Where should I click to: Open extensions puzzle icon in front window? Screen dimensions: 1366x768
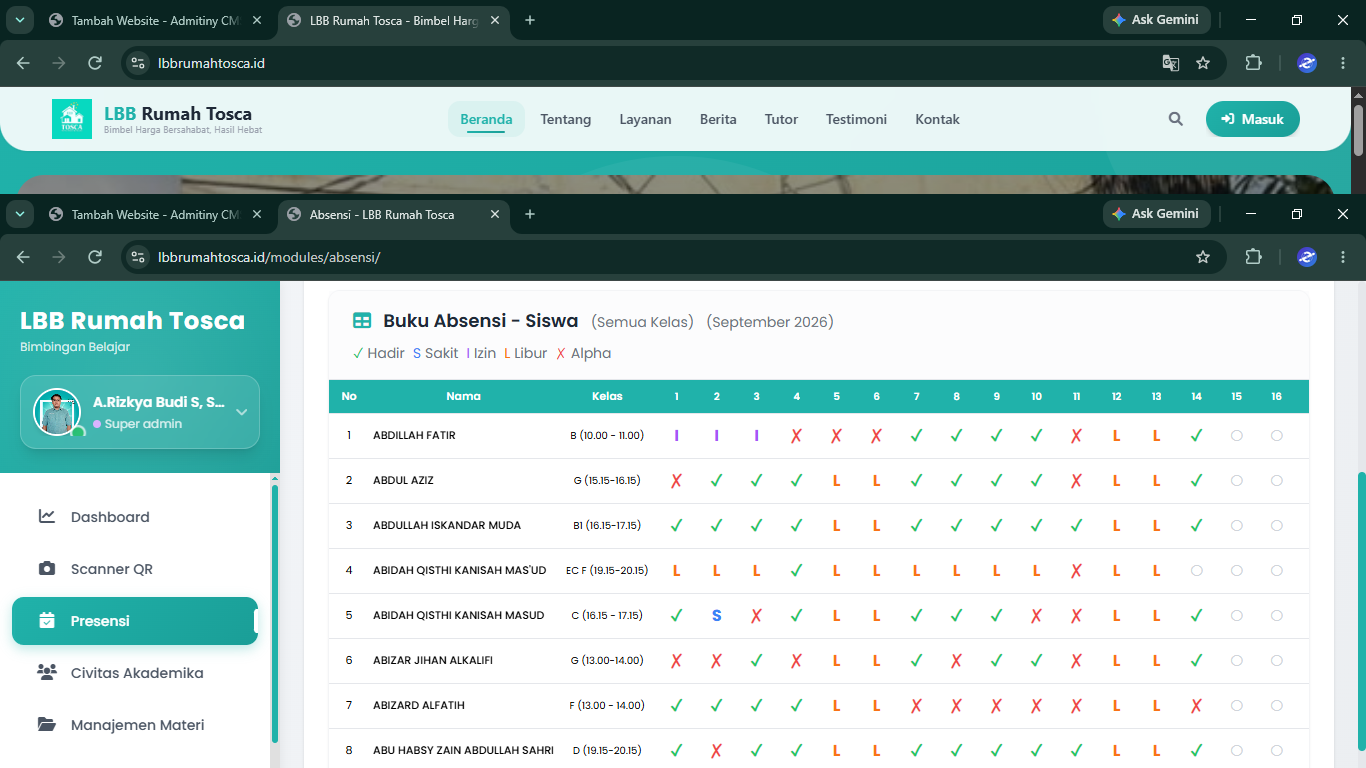click(1253, 257)
